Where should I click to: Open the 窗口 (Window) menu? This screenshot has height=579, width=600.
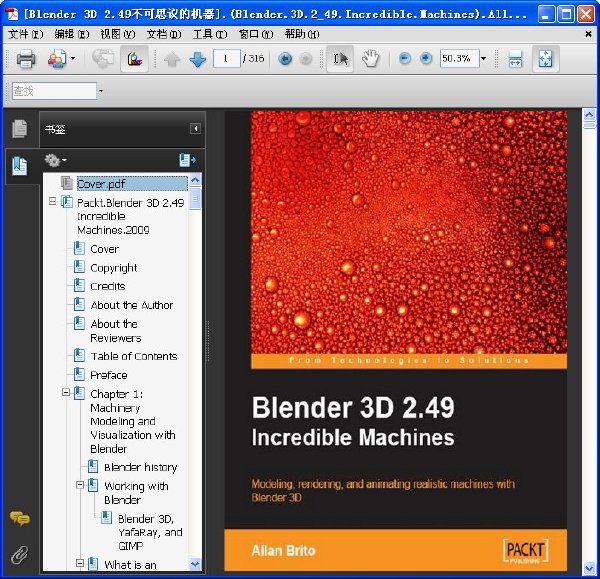coord(256,34)
